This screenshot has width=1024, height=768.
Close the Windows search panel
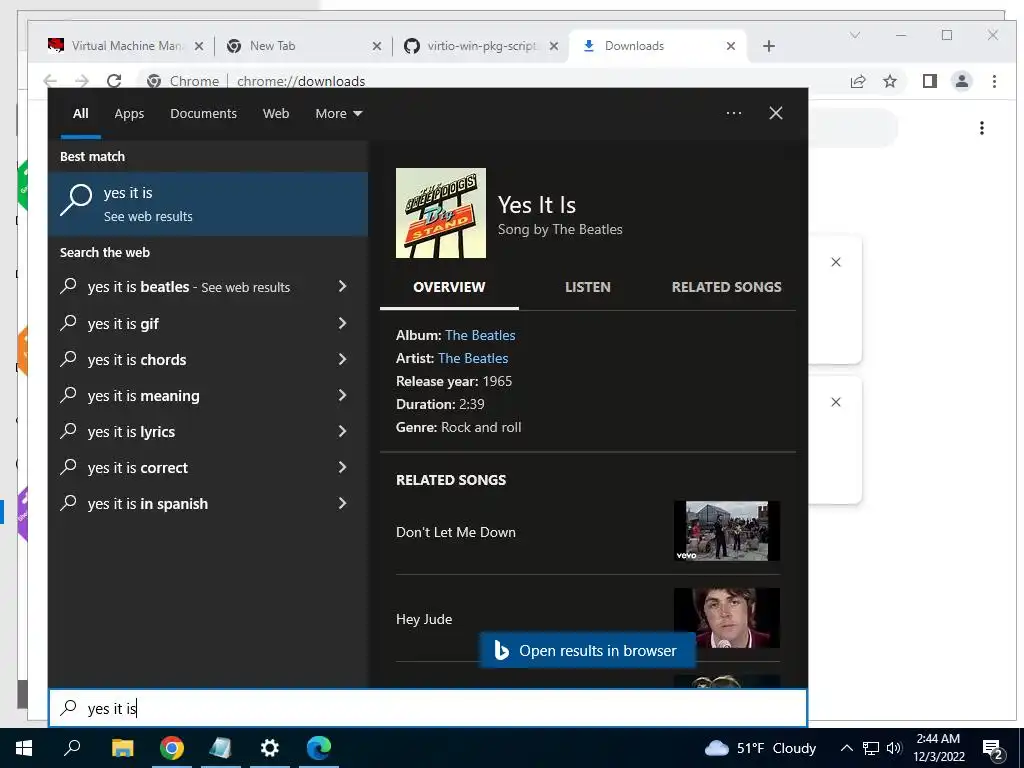pyautogui.click(x=776, y=113)
